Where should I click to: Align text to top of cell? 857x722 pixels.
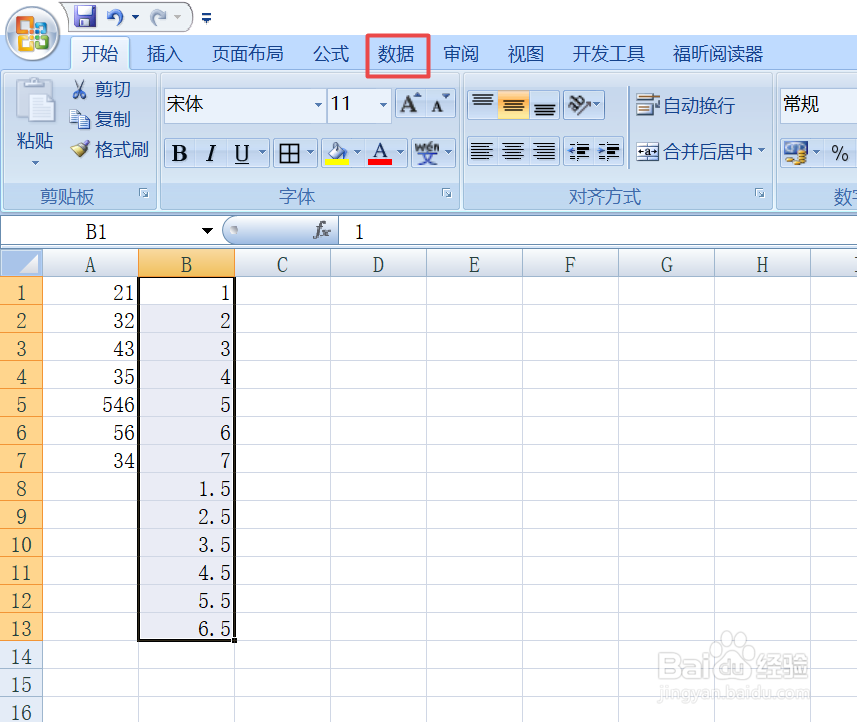click(x=483, y=104)
